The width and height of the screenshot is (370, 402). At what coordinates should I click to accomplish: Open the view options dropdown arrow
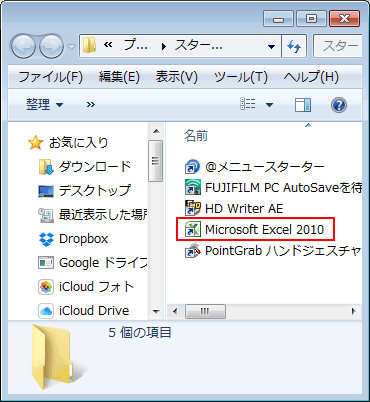tap(269, 105)
